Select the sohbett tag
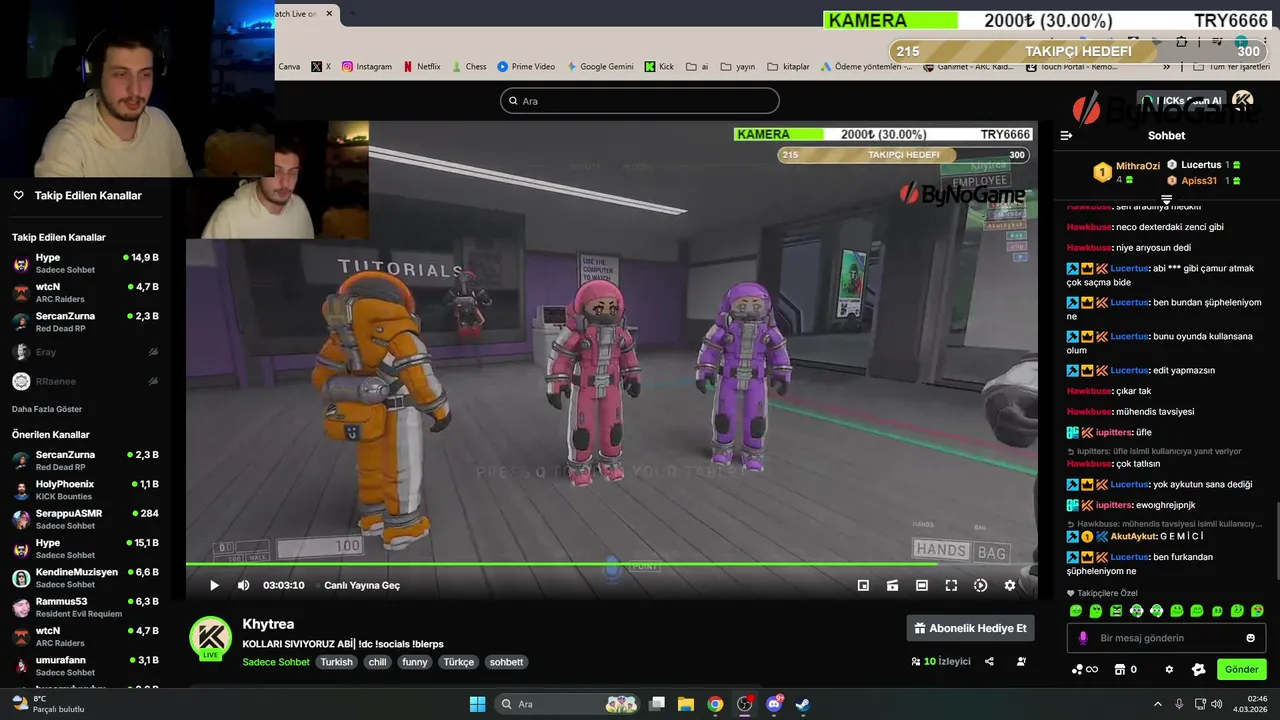Screen dimensions: 1280x720 (x=507, y=662)
